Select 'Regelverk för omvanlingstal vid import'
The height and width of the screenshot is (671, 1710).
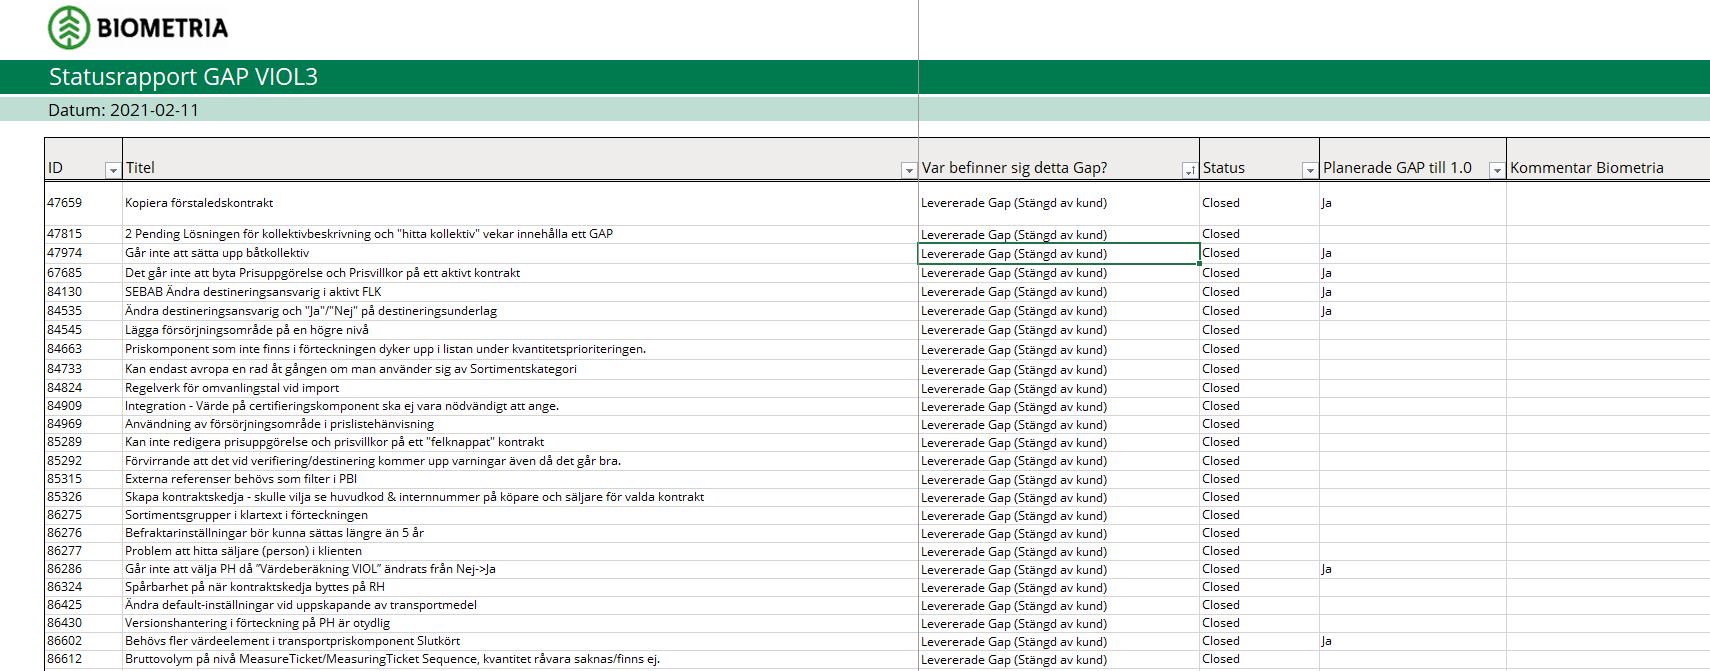[x=232, y=388]
